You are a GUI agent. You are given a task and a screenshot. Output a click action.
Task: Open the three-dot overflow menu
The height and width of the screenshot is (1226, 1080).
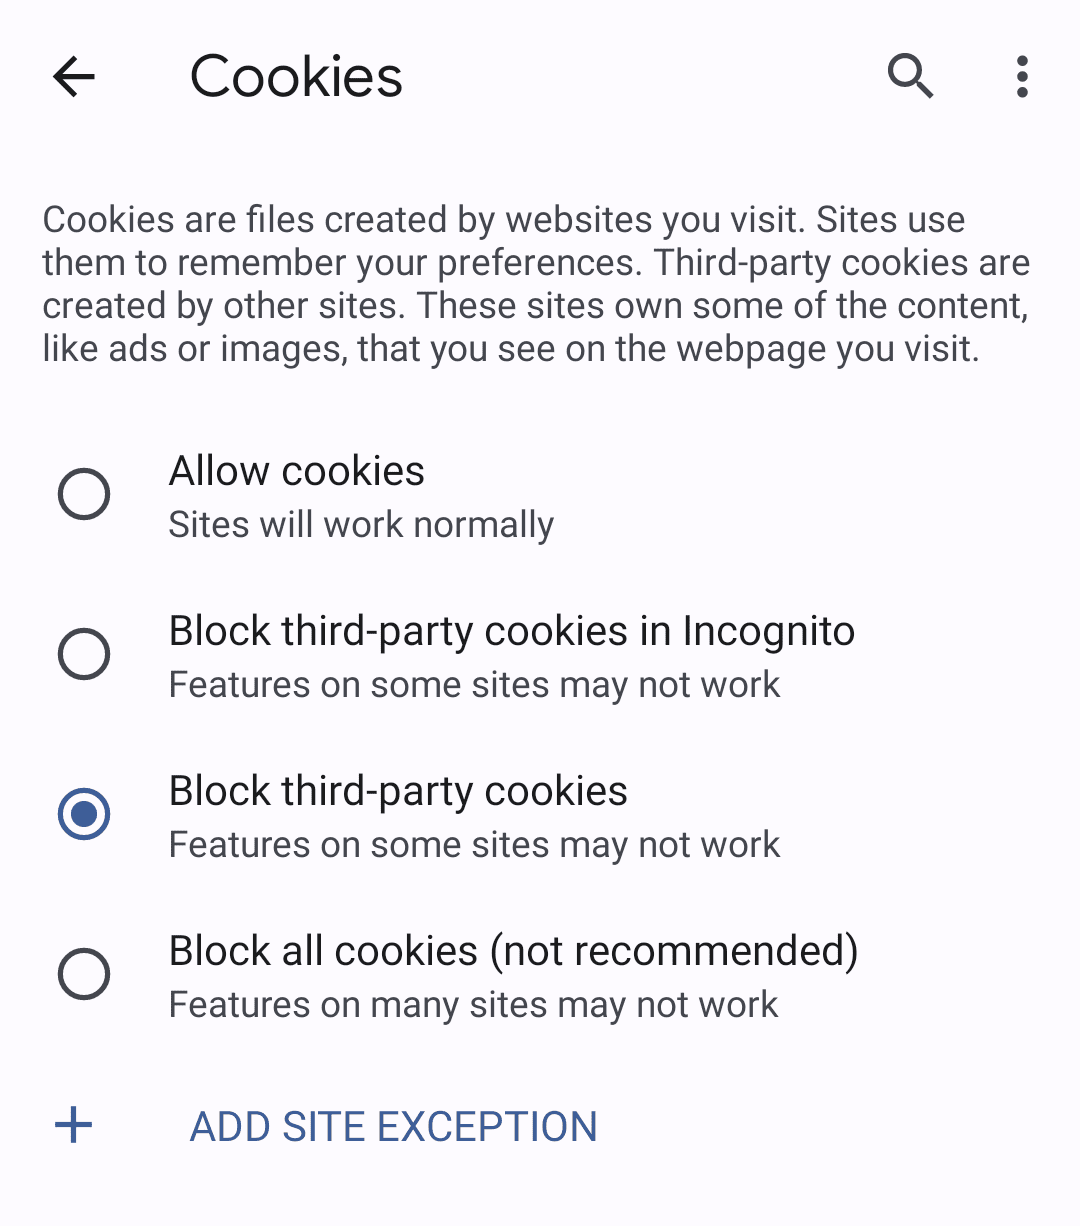1021,76
